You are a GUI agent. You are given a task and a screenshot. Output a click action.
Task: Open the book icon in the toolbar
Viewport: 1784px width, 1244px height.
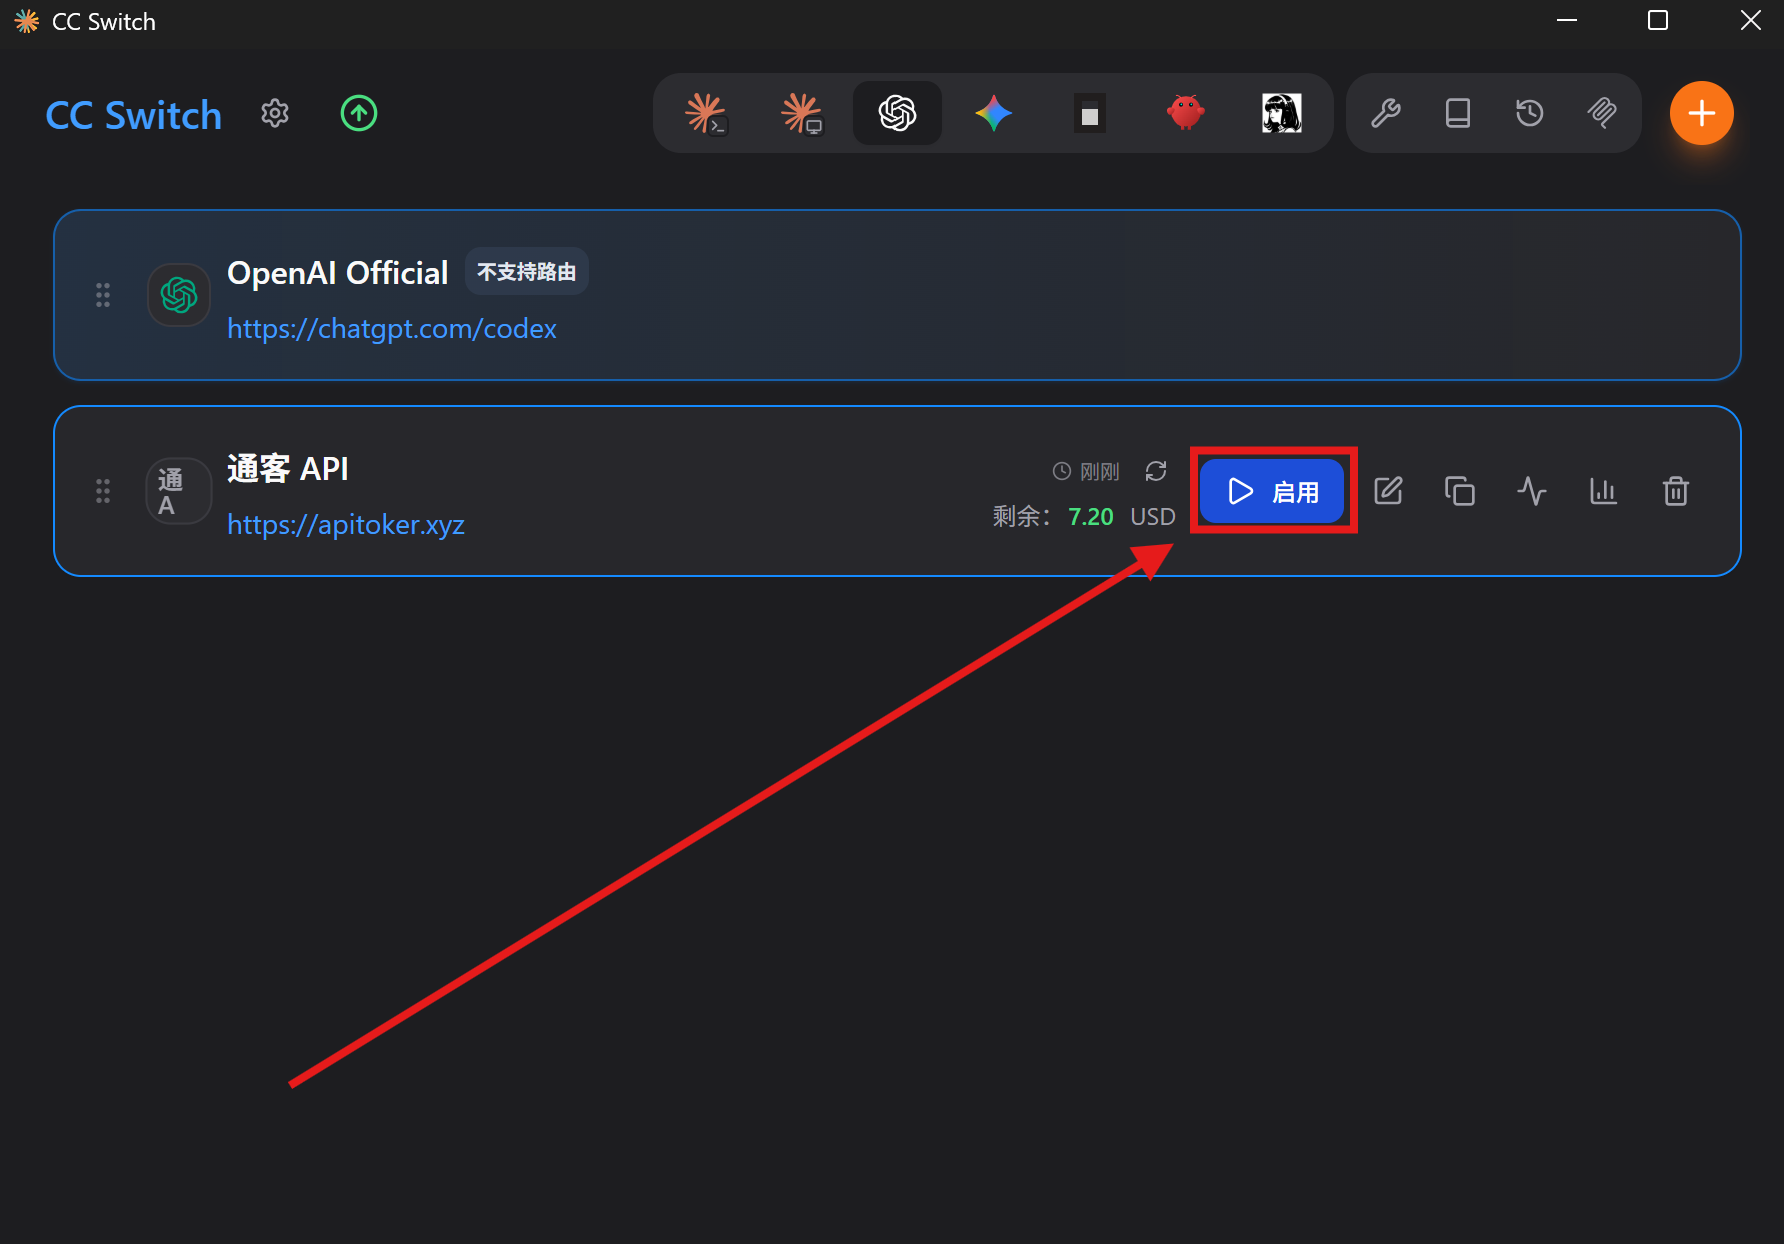(x=1458, y=113)
